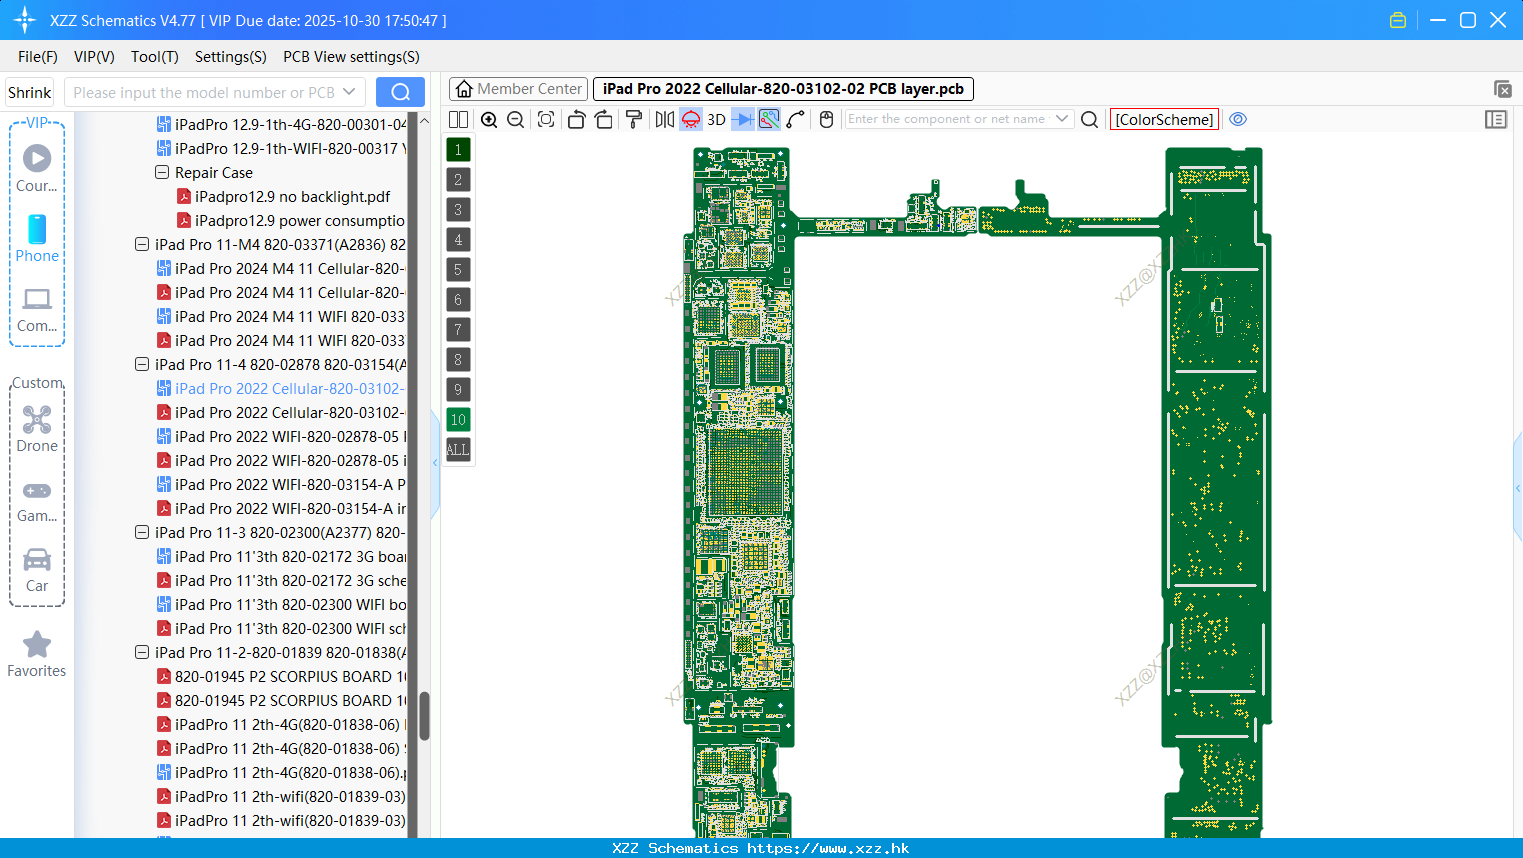Select the Game console category
This screenshot has height=858, width=1523.
click(37, 501)
